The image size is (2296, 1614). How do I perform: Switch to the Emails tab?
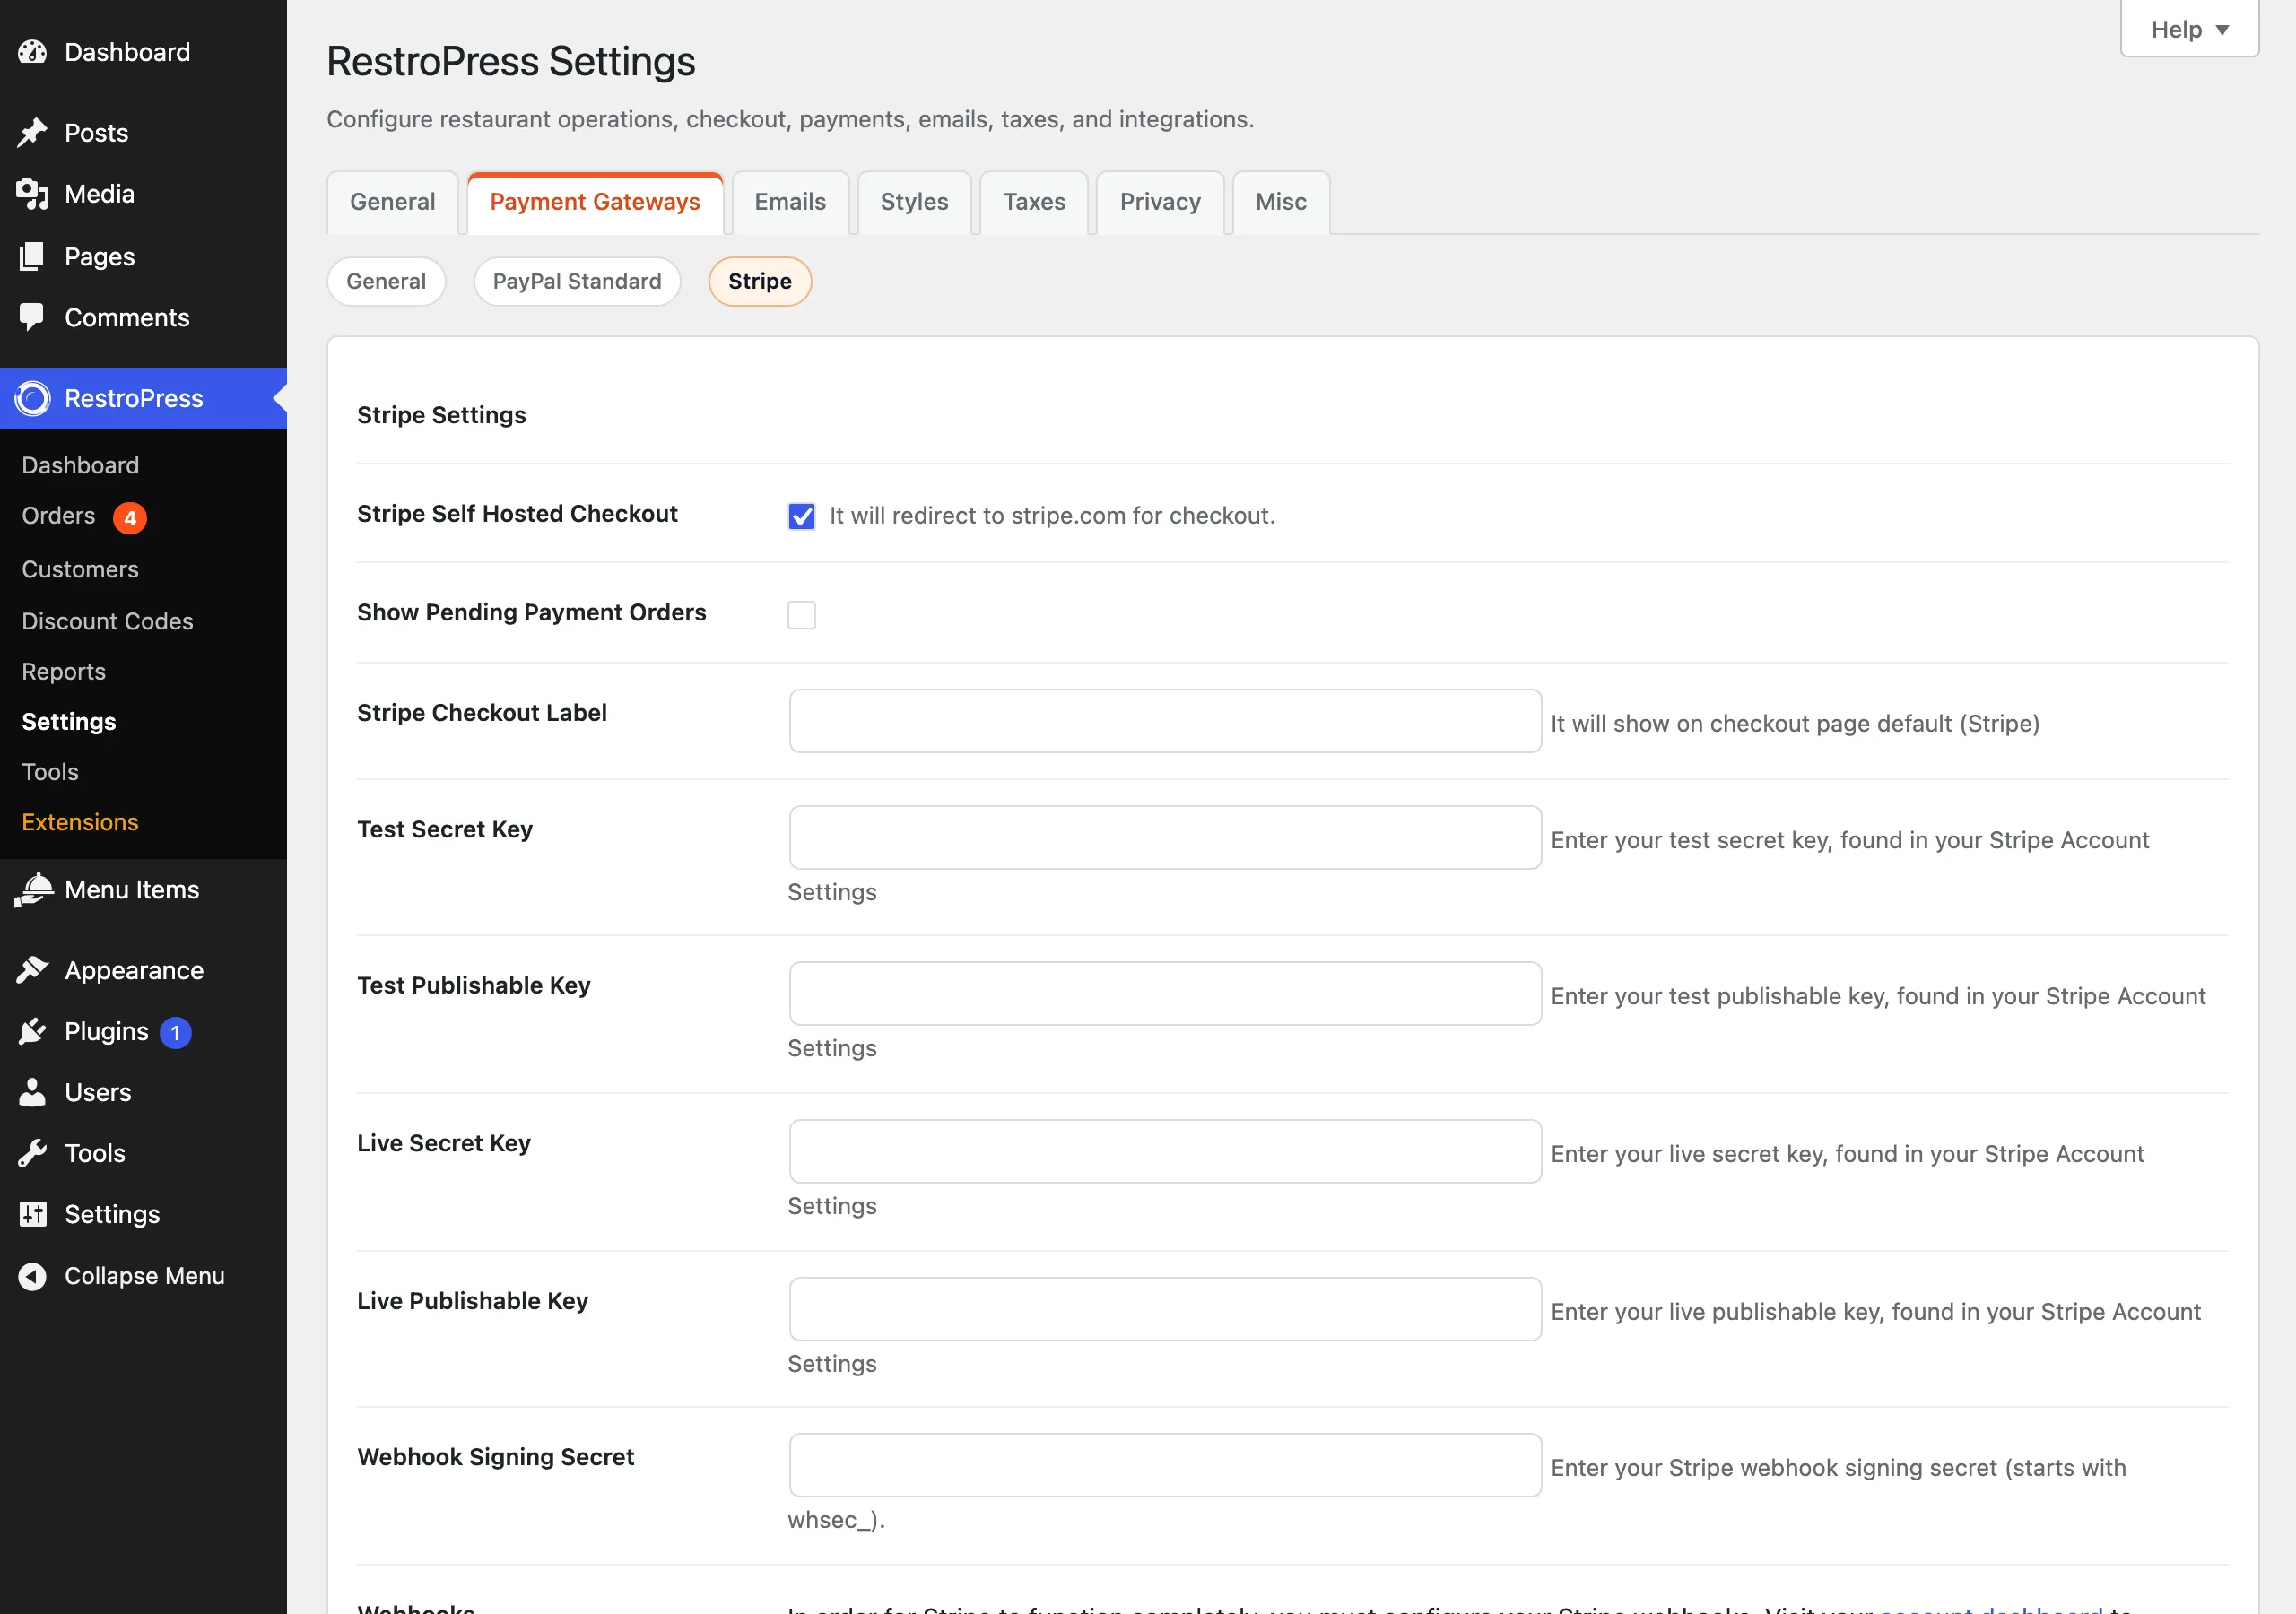(790, 202)
